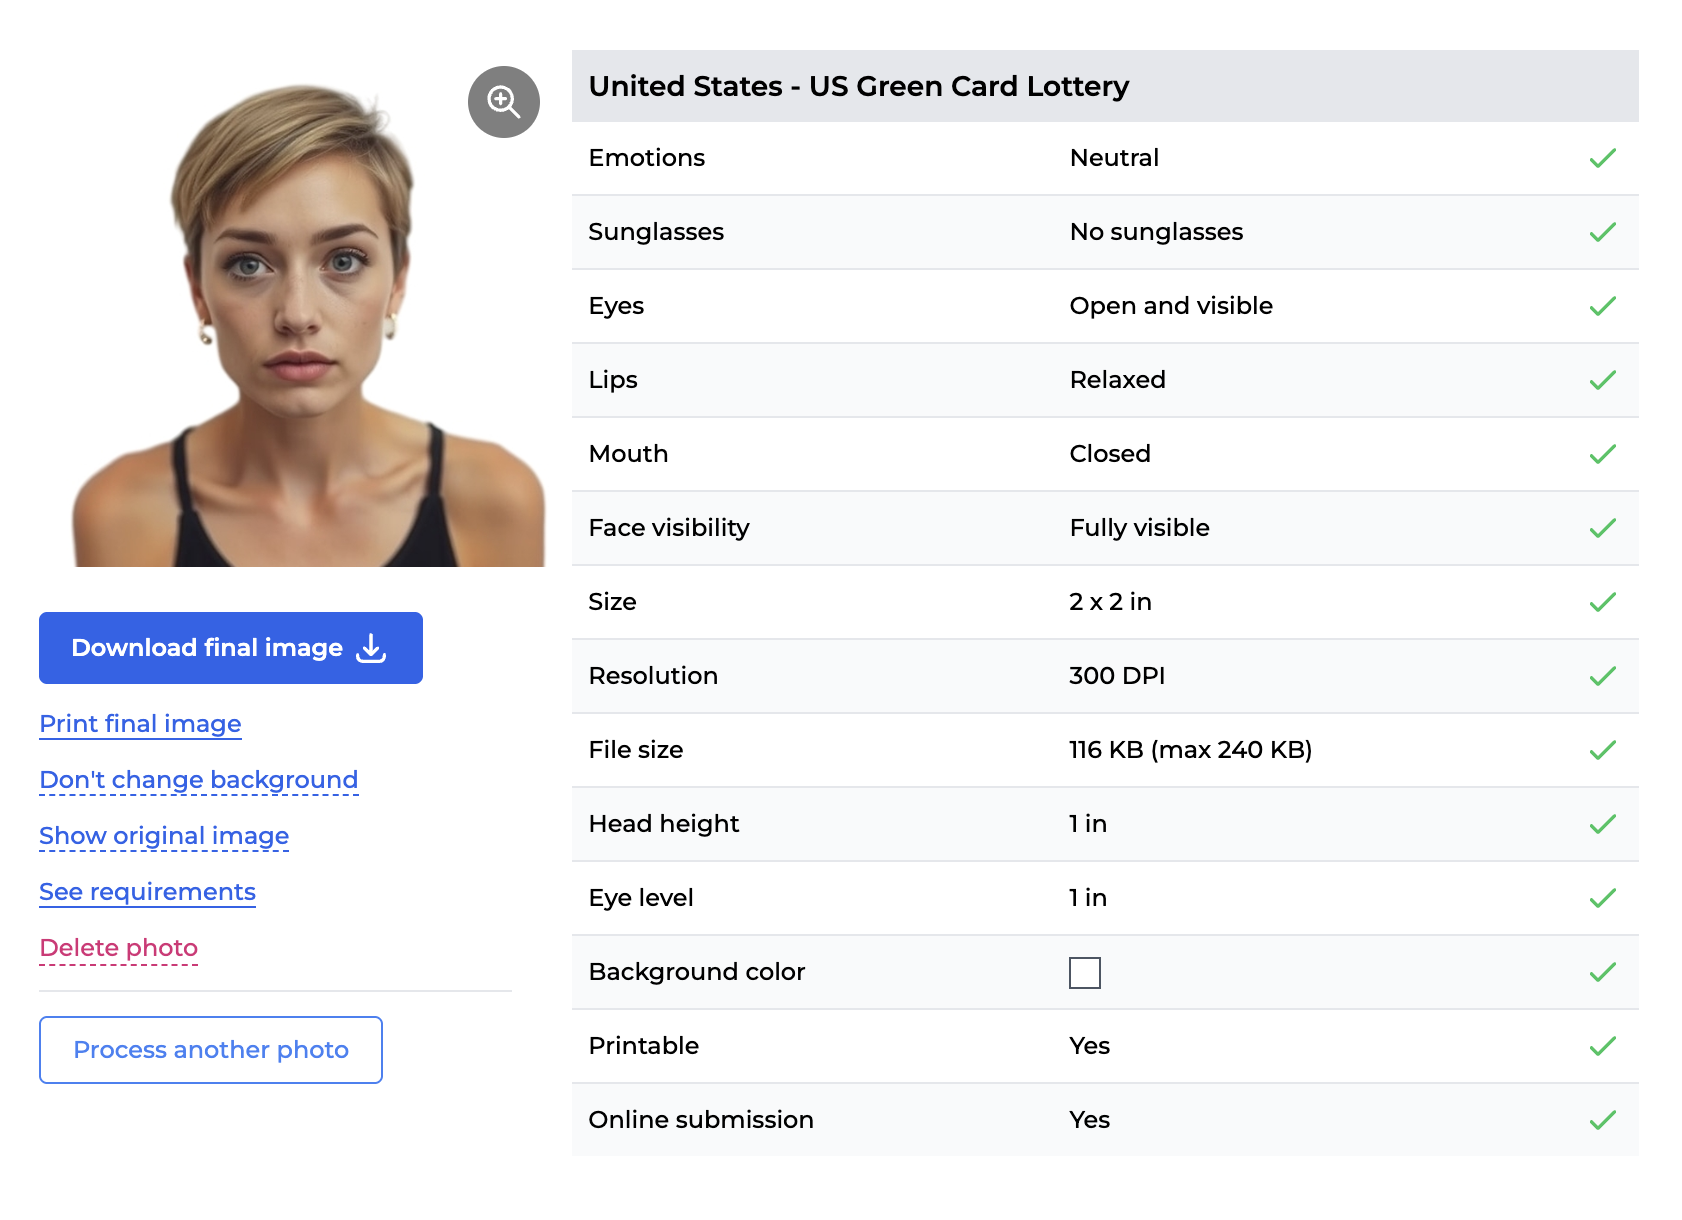Click the passport photo preview thumbnail
1682x1220 pixels.
pyautogui.click(x=300, y=320)
